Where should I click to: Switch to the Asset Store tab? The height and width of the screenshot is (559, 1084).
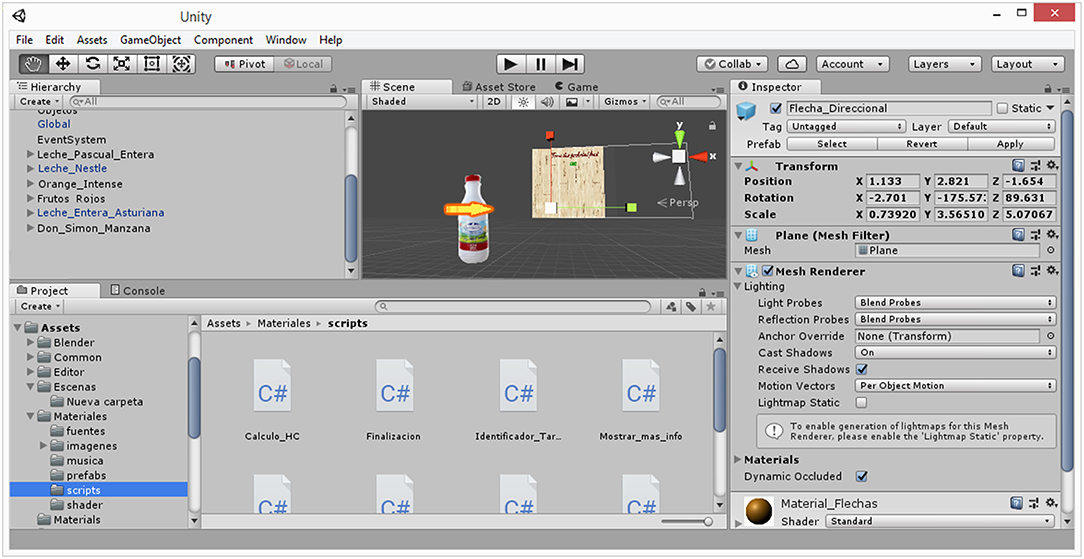point(498,87)
